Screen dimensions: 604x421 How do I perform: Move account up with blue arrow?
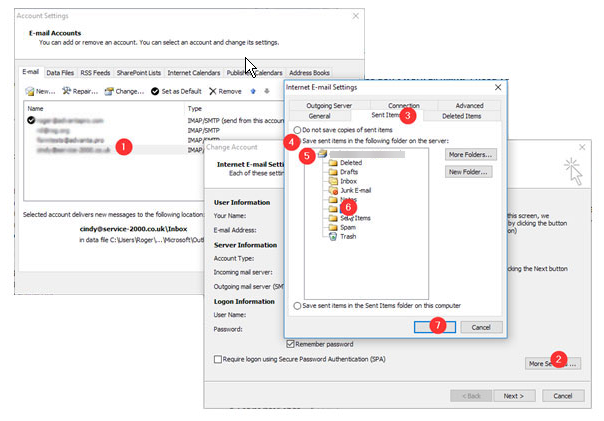tap(253, 91)
